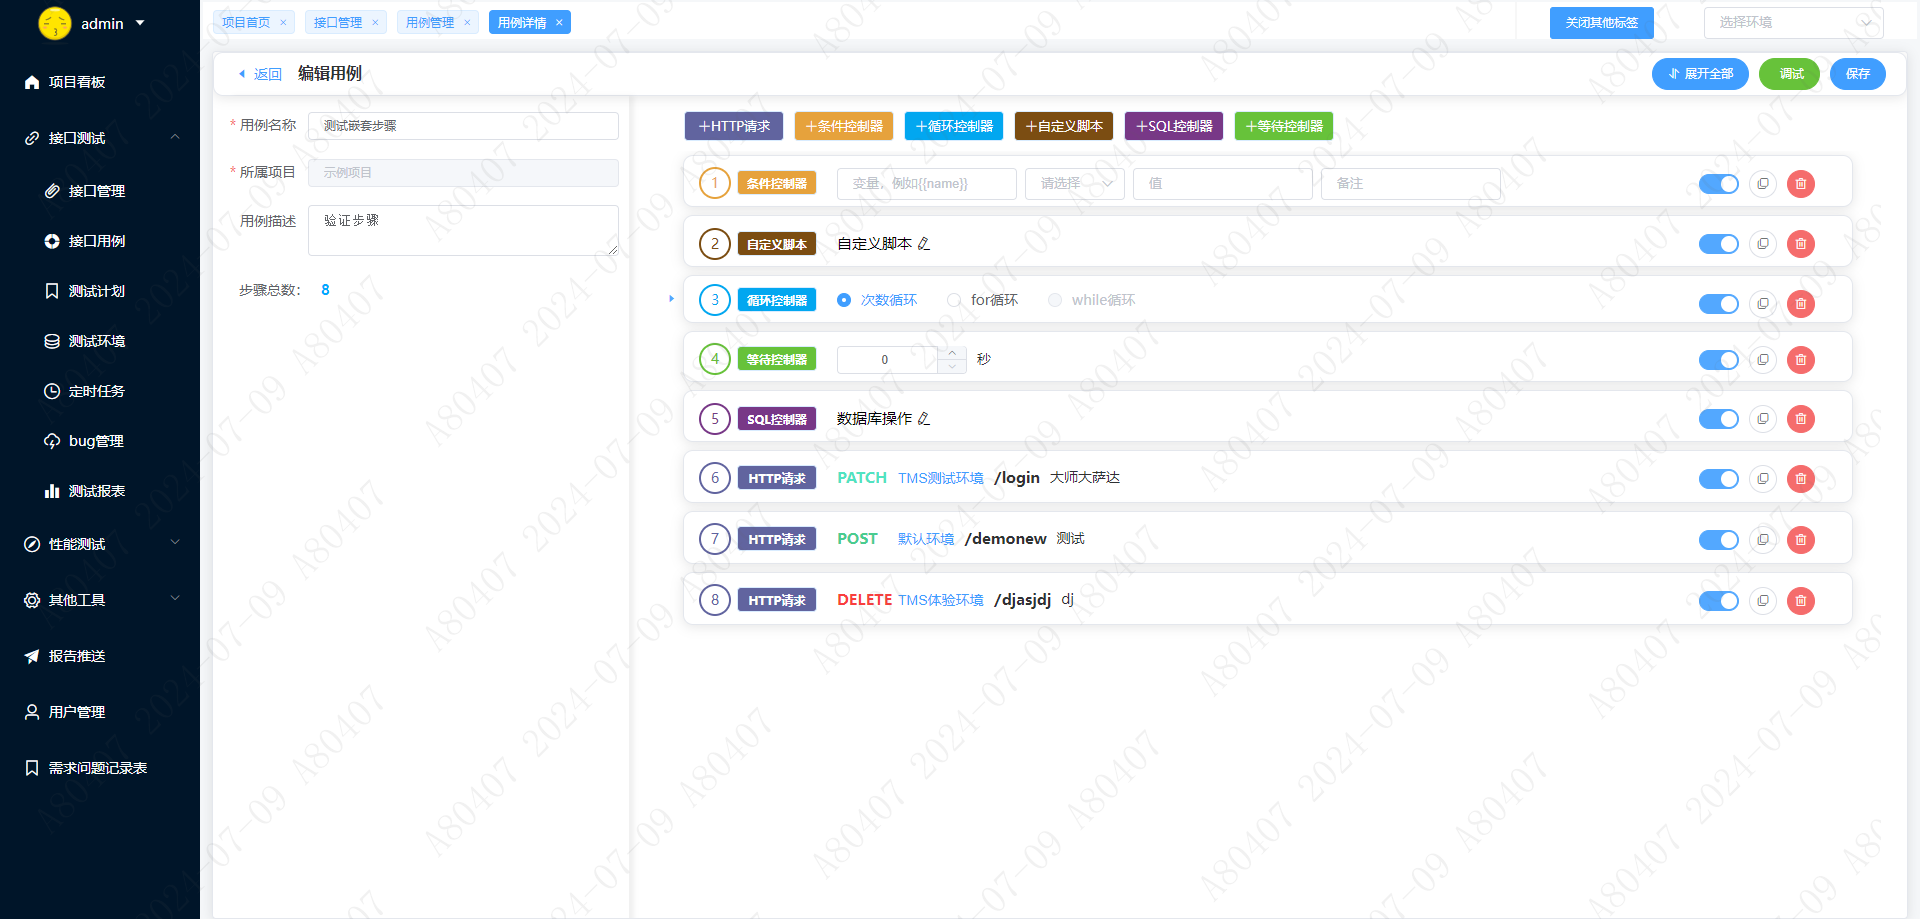
Task: Decrease the wait seconds stepper
Action: click(952, 367)
